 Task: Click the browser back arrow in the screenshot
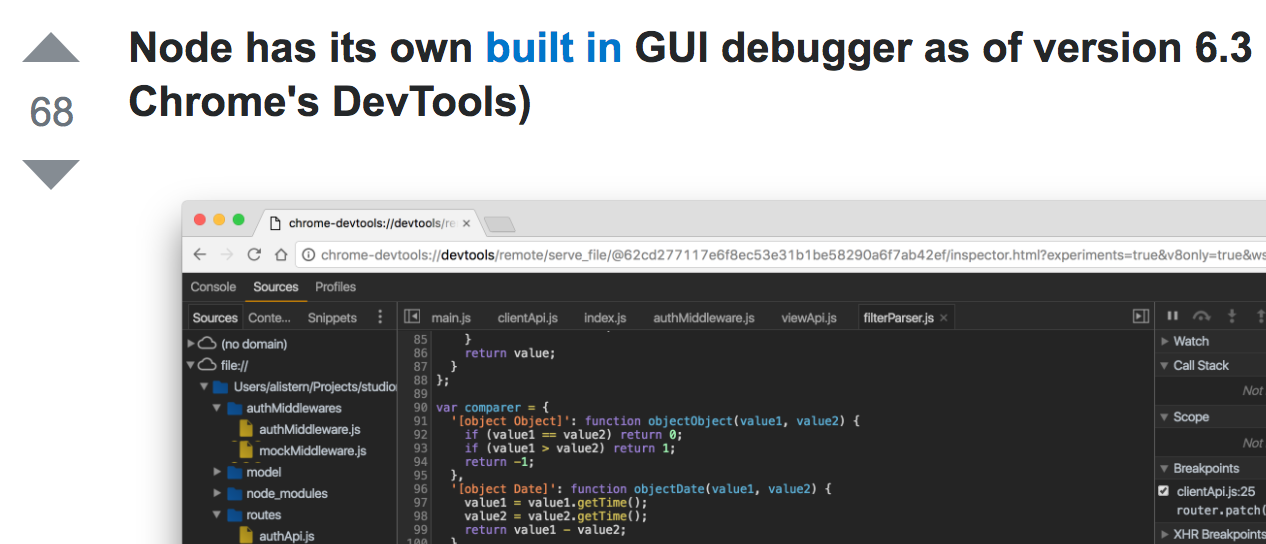tap(200, 255)
